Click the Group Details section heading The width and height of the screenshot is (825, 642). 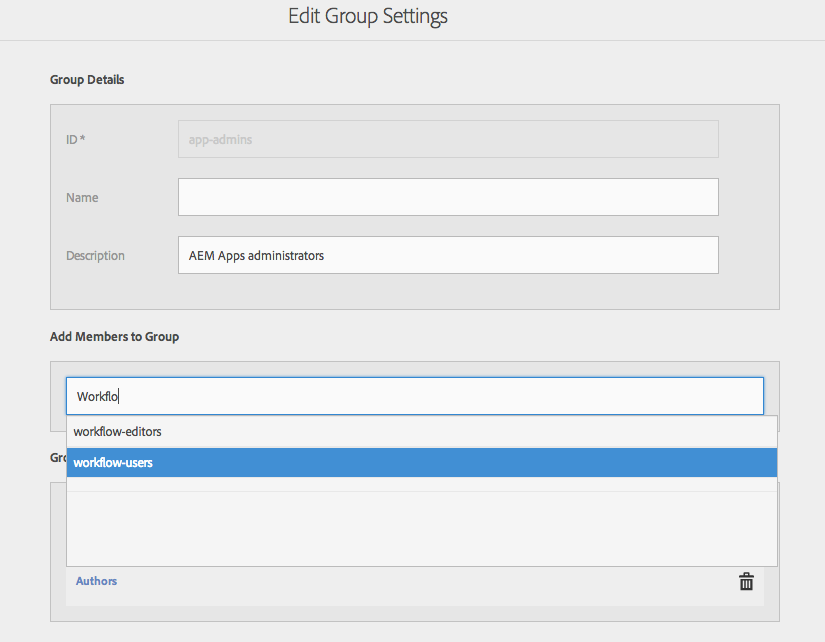[x=87, y=79]
